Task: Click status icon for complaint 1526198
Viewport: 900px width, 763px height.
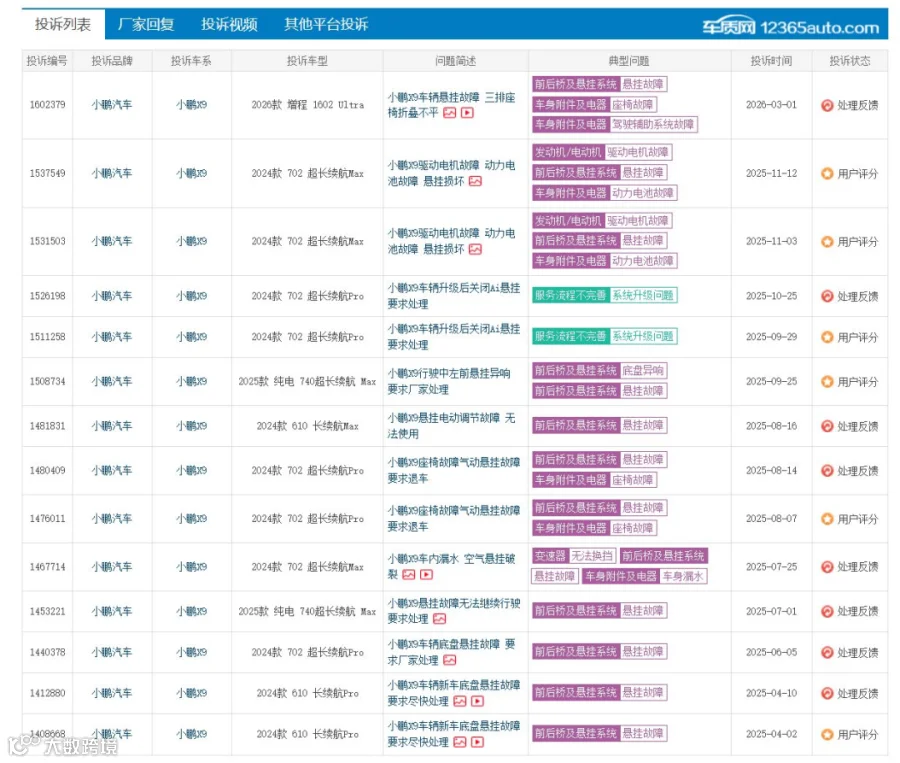Action: point(827,296)
